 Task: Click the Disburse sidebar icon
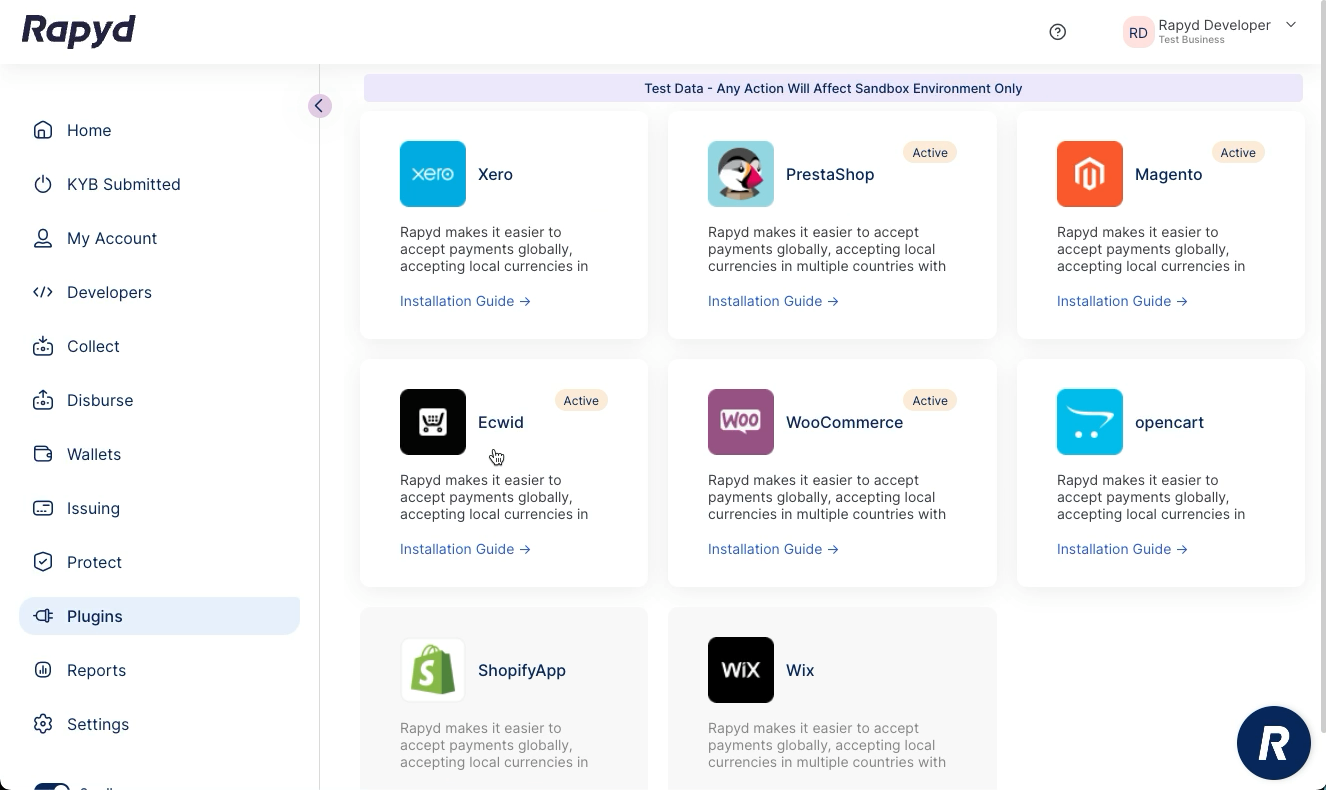(x=43, y=400)
